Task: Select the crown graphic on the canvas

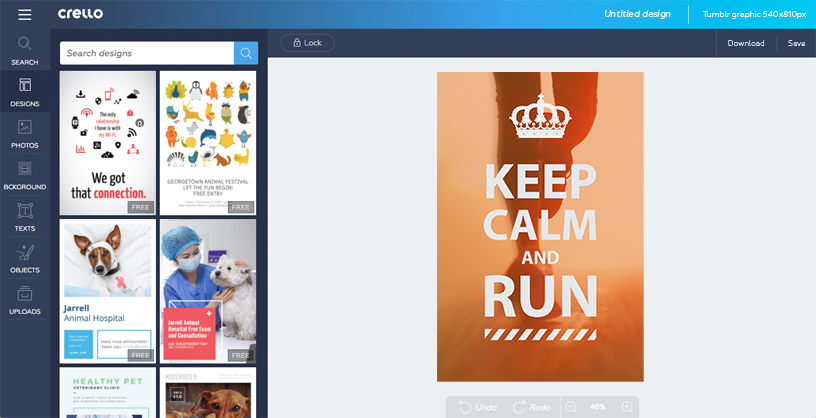Action: click(x=540, y=116)
